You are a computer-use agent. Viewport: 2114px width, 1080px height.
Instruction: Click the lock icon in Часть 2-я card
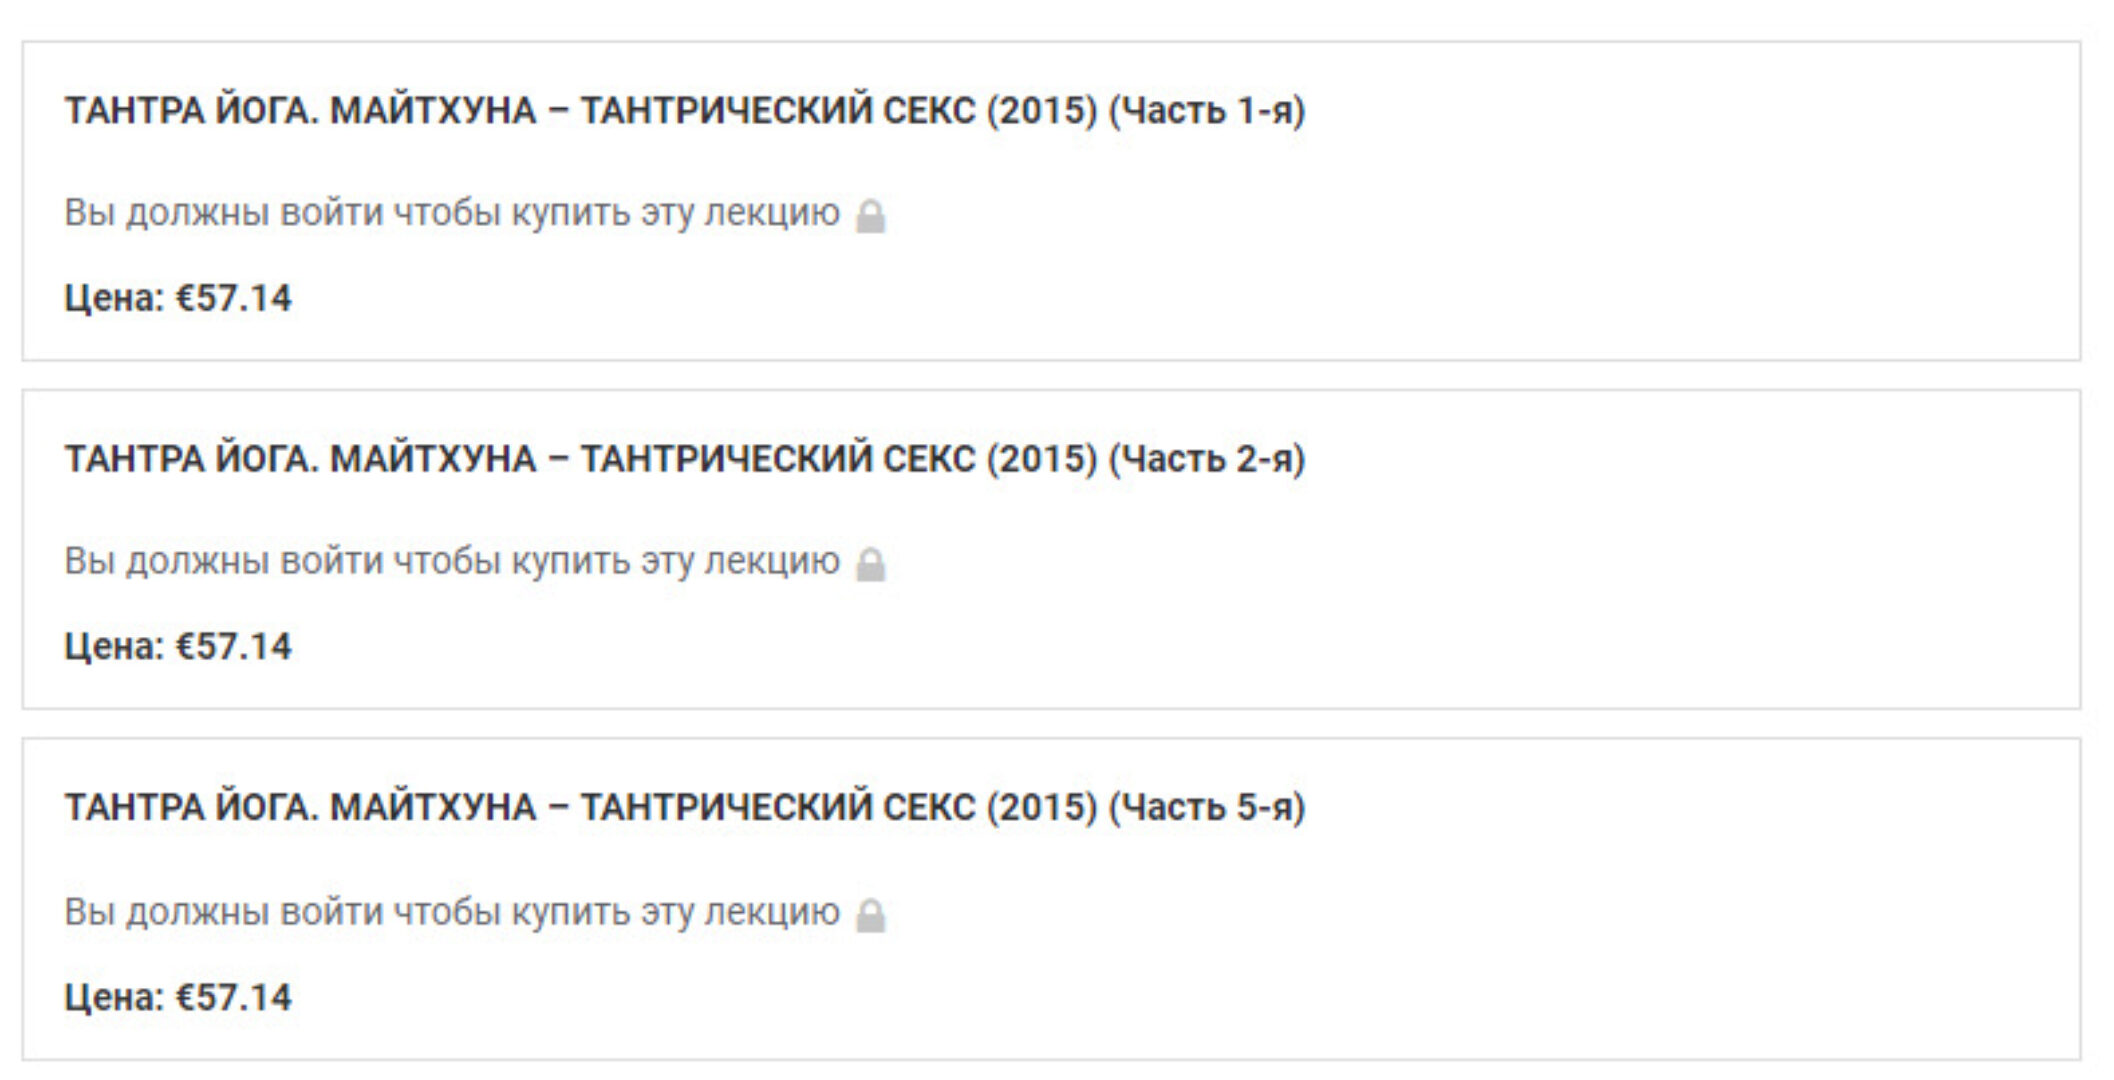(871, 564)
